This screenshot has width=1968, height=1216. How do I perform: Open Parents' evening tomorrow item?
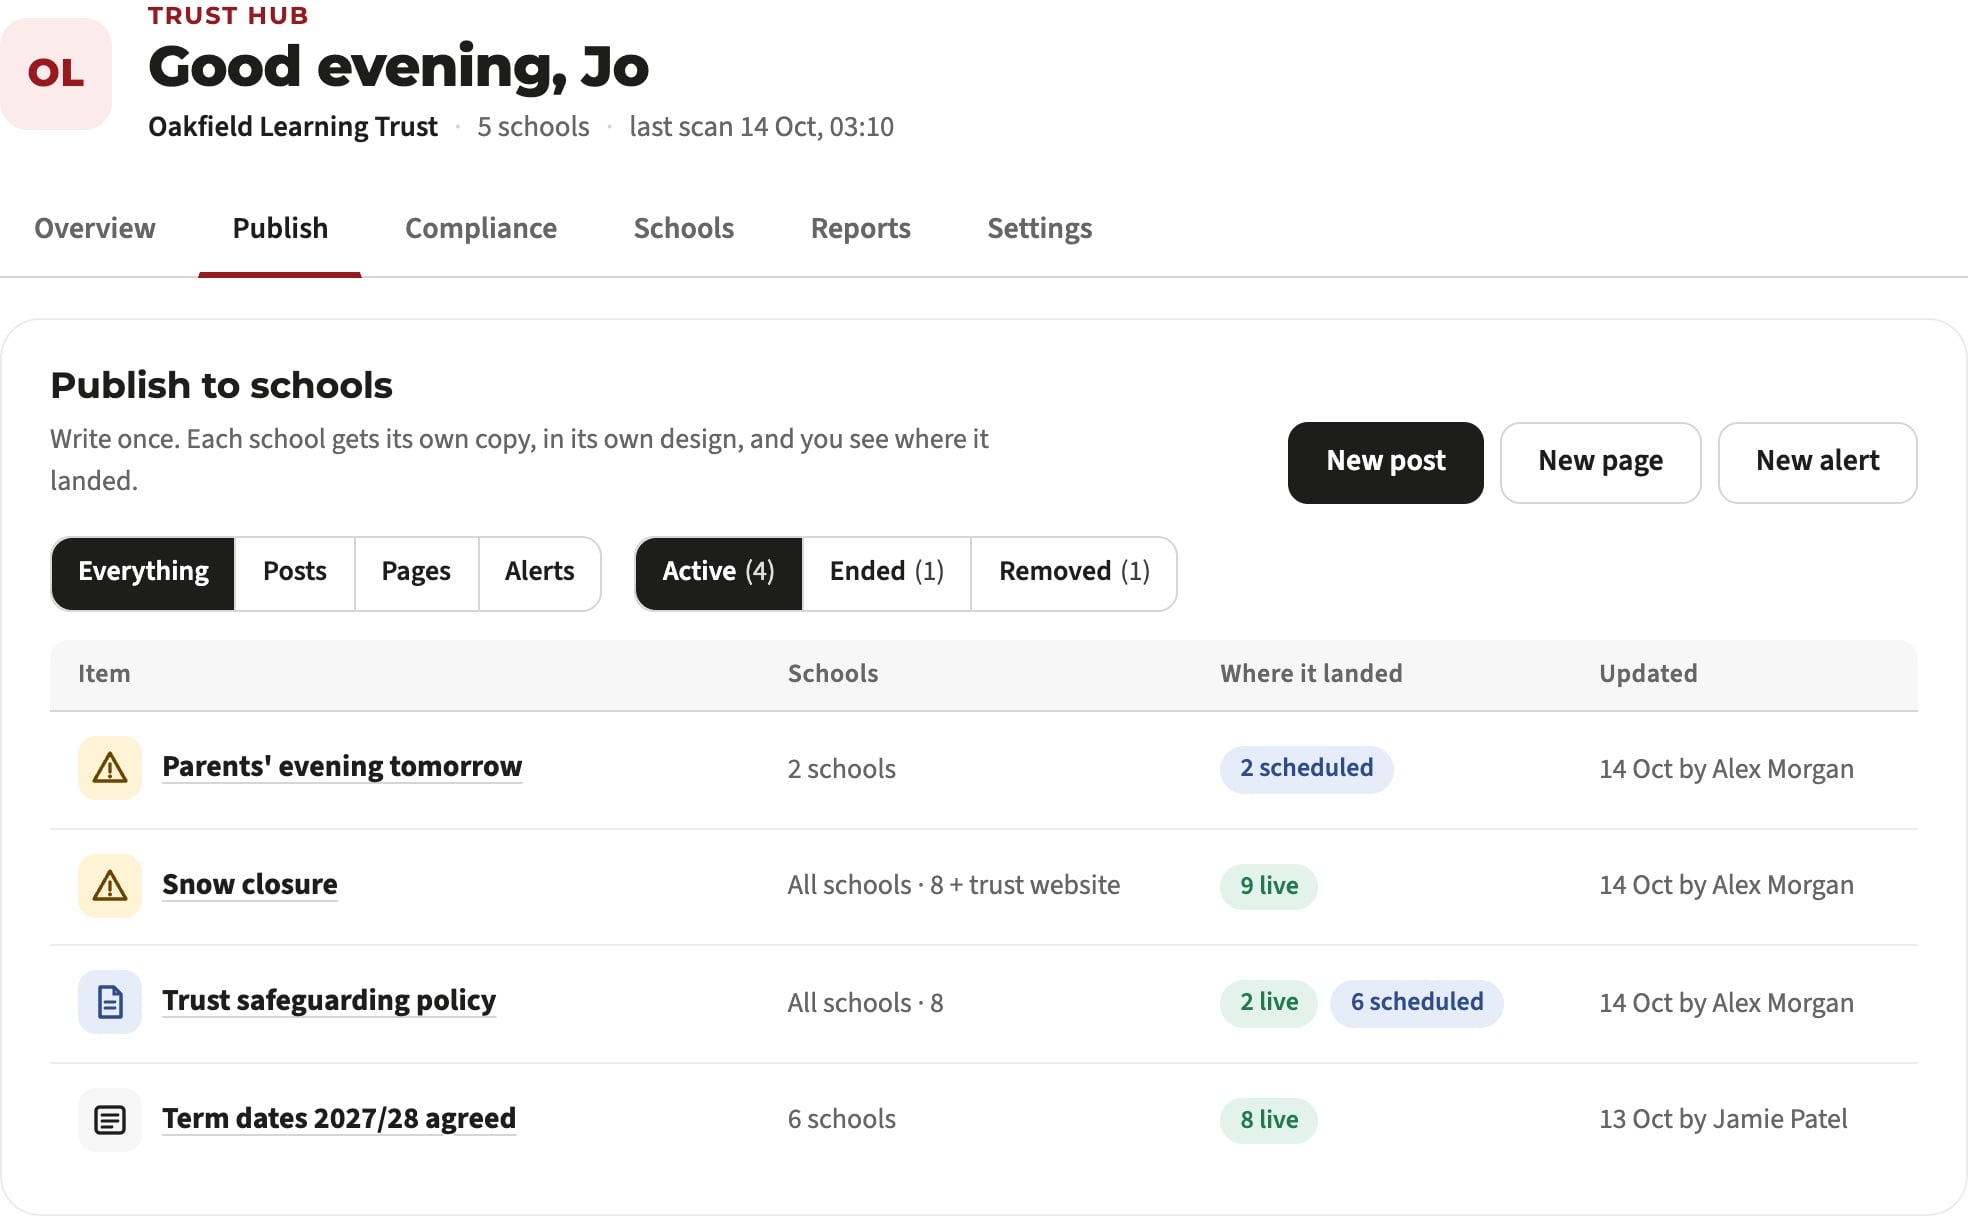click(342, 767)
